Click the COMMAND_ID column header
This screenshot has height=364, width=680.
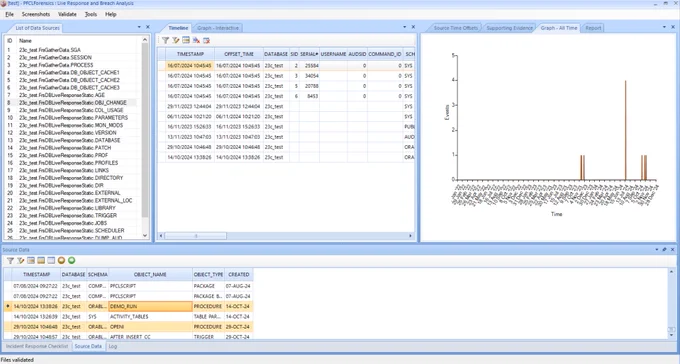(385, 54)
